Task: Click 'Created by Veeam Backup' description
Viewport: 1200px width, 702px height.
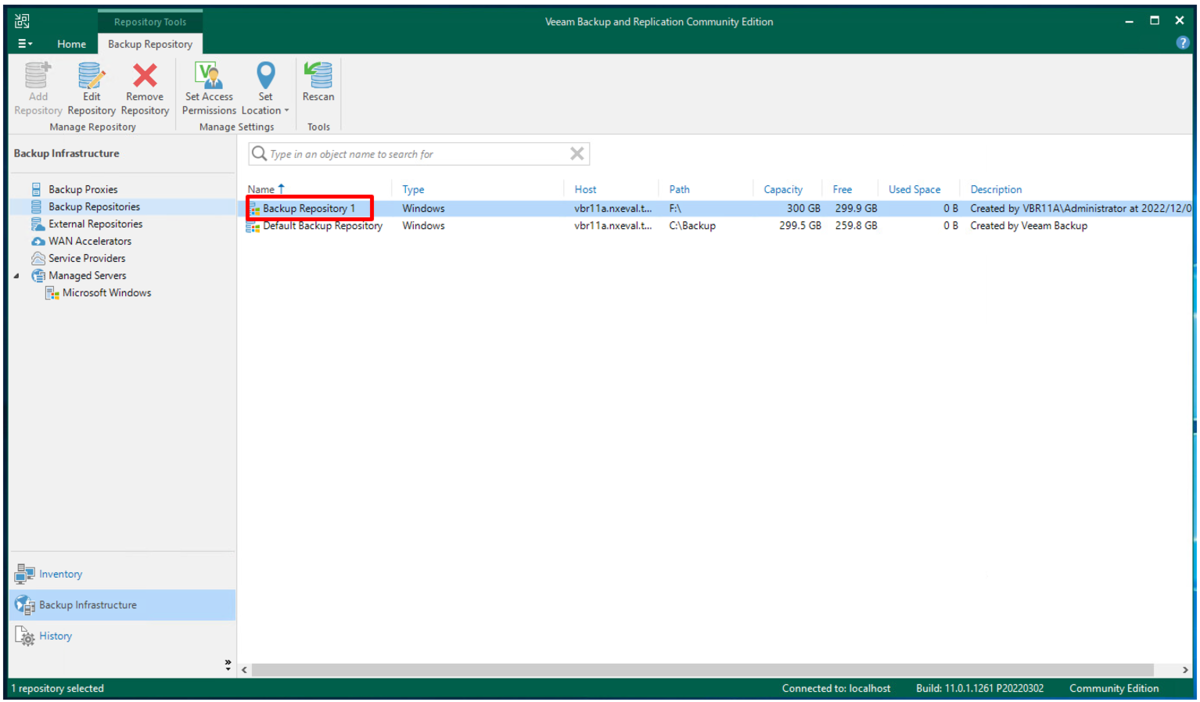Action: [x=1029, y=226]
